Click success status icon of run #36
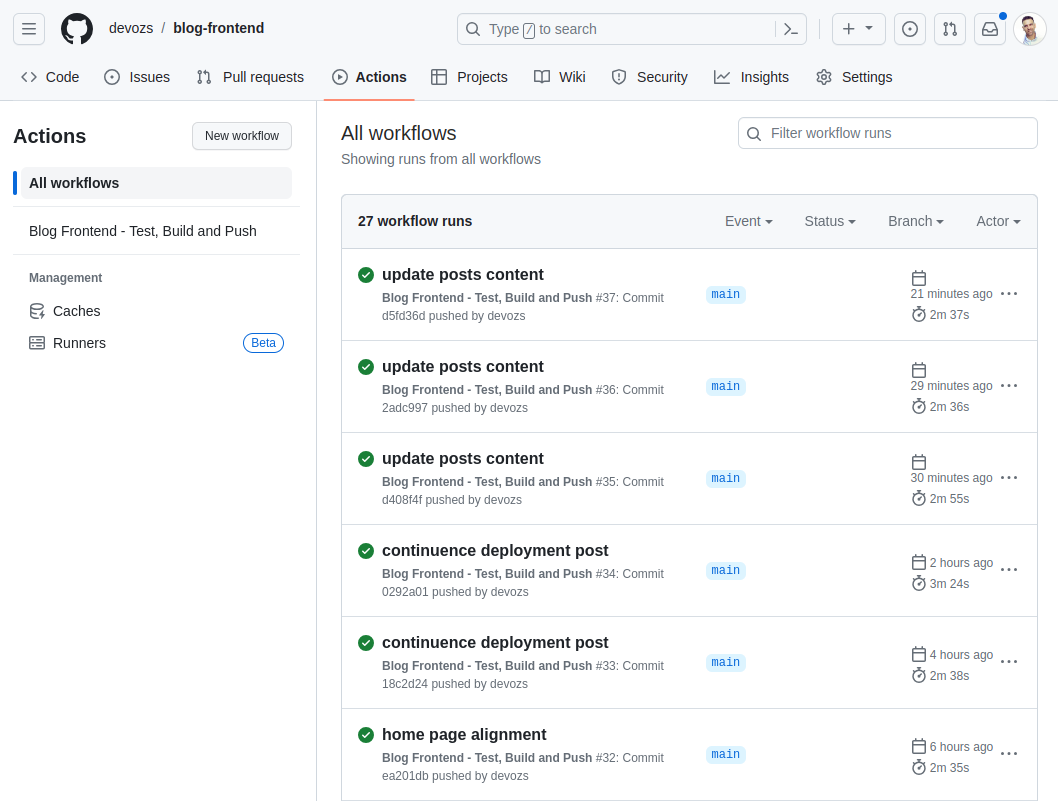The image size is (1058, 801). click(366, 366)
